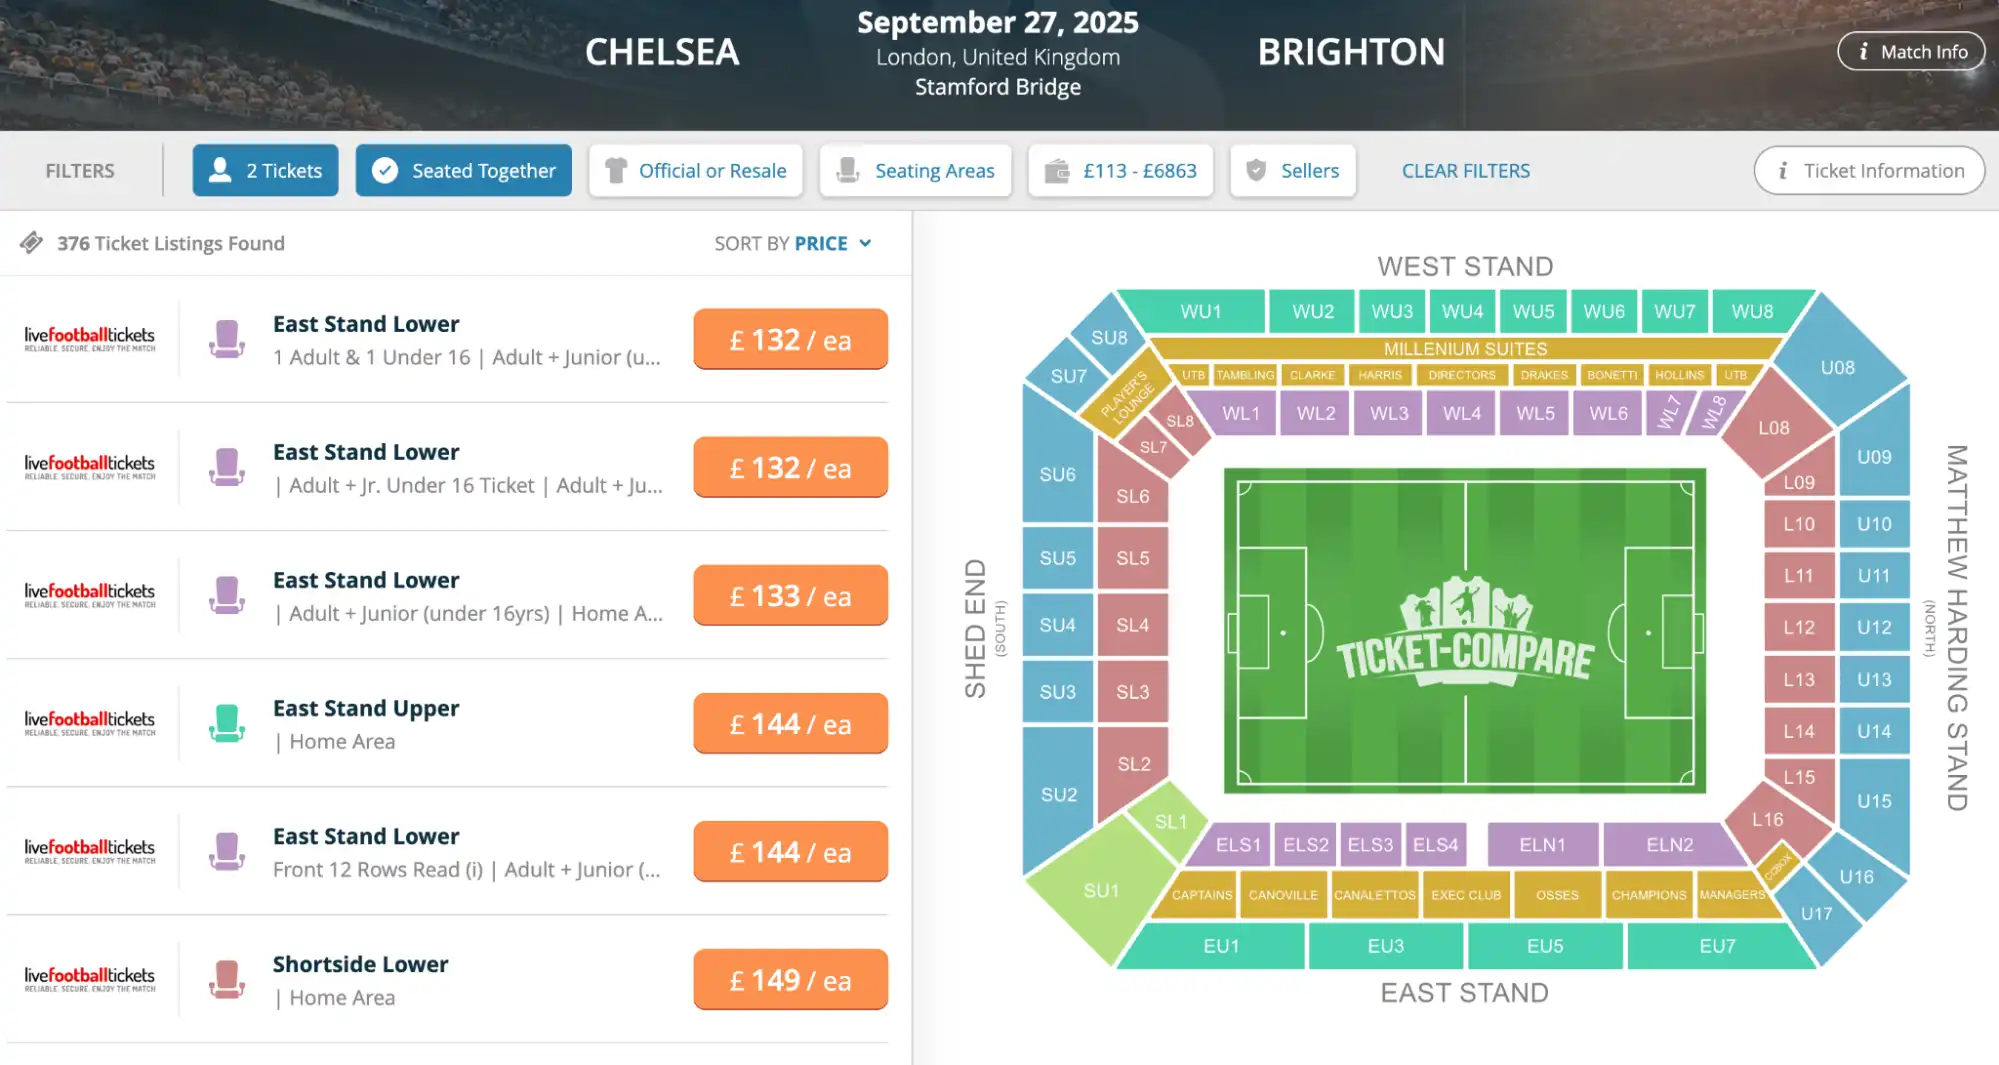The height and width of the screenshot is (1065, 1999).
Task: Open the Seating Areas seat icon filter
Action: (x=849, y=170)
